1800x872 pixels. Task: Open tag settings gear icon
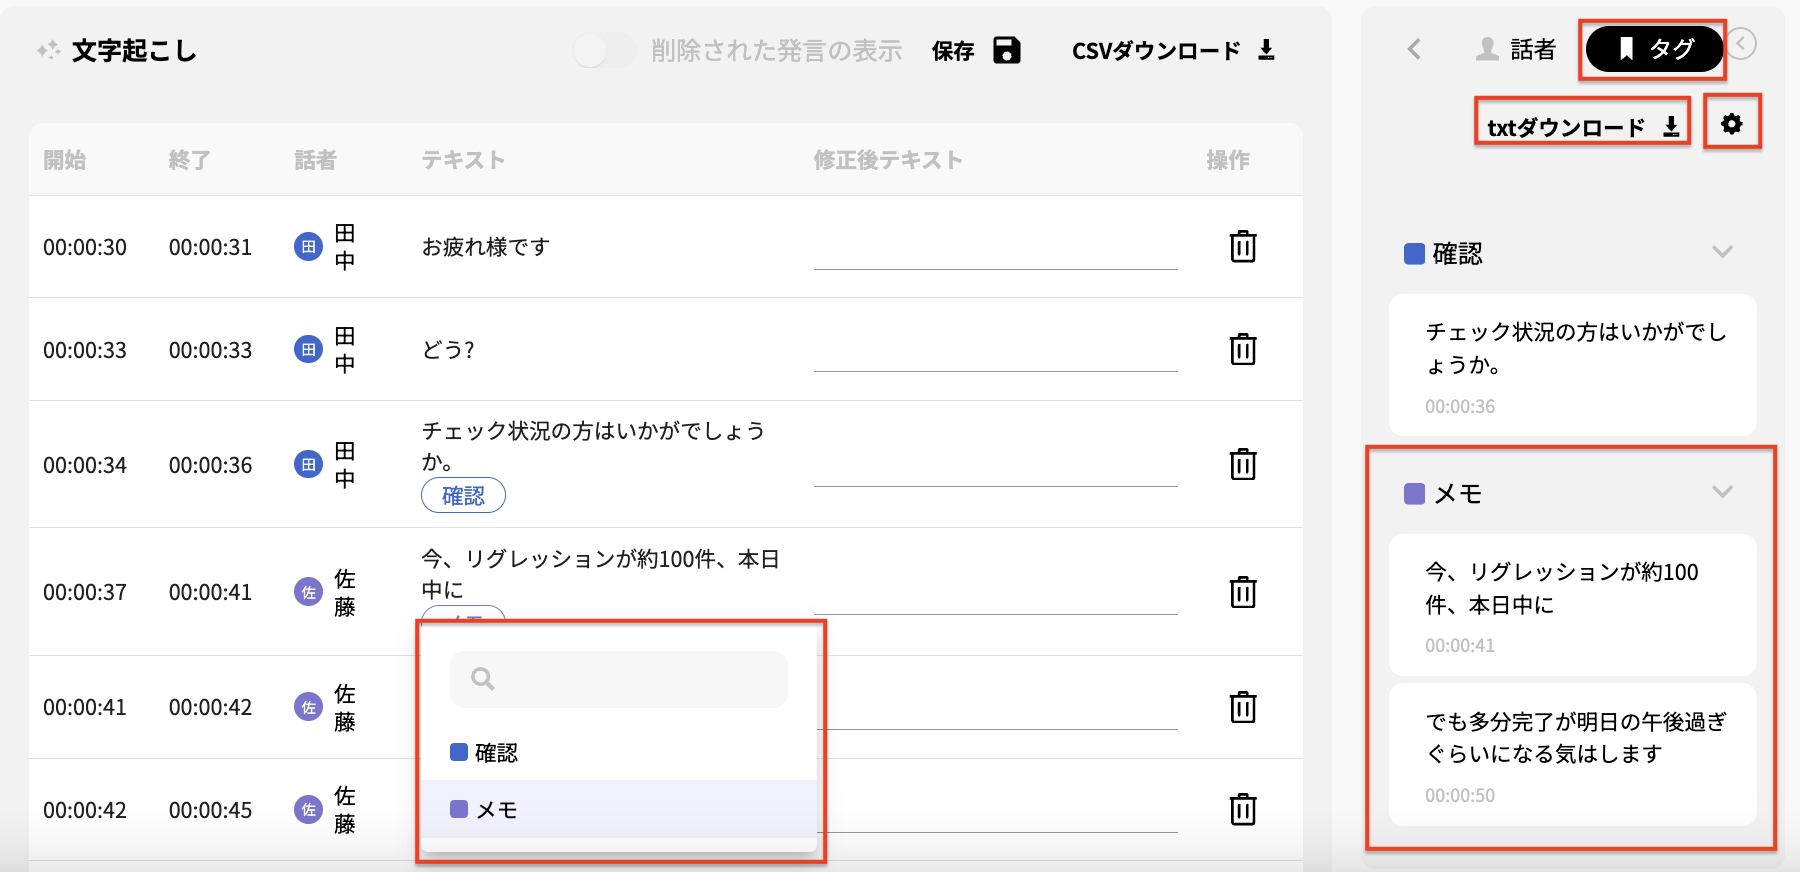1732,123
